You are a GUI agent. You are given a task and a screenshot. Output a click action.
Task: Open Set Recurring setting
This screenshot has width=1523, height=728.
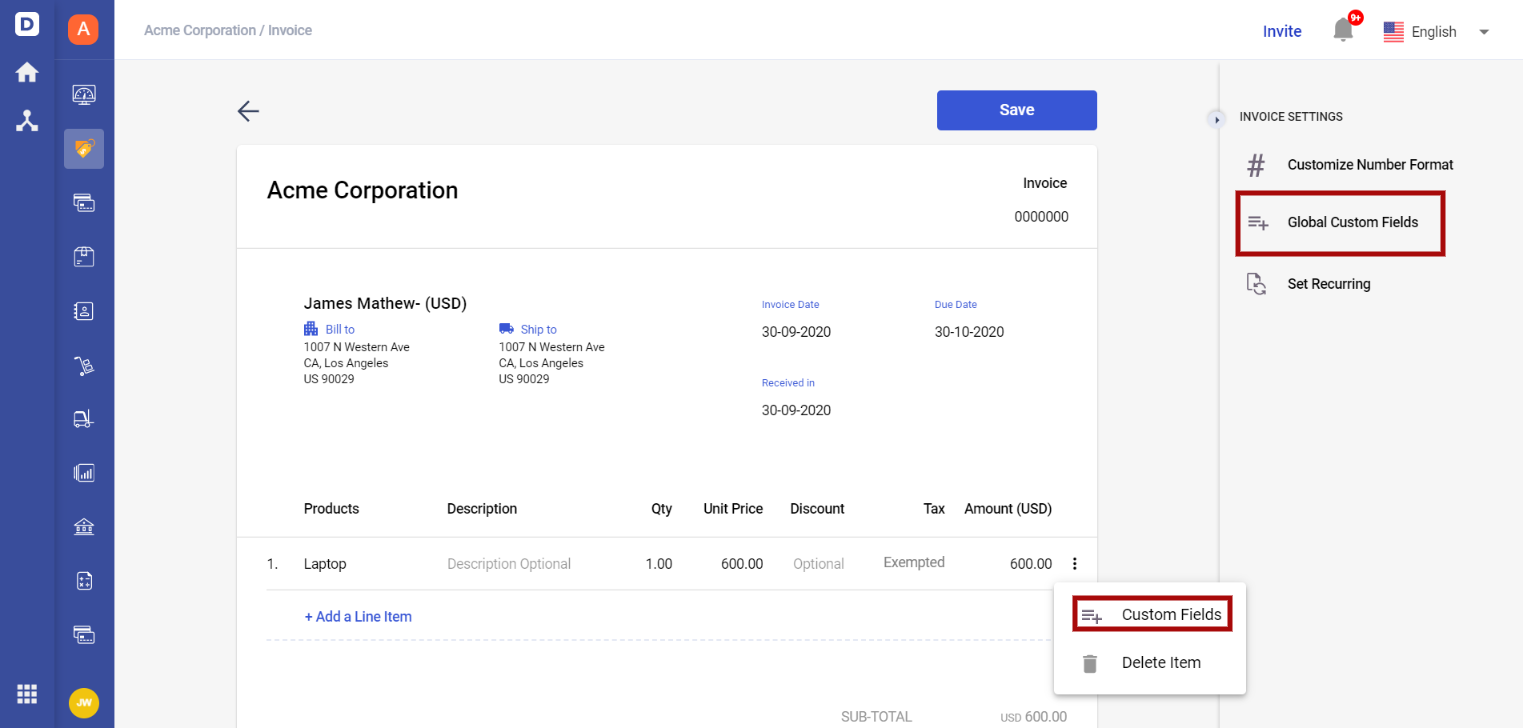click(1308, 284)
